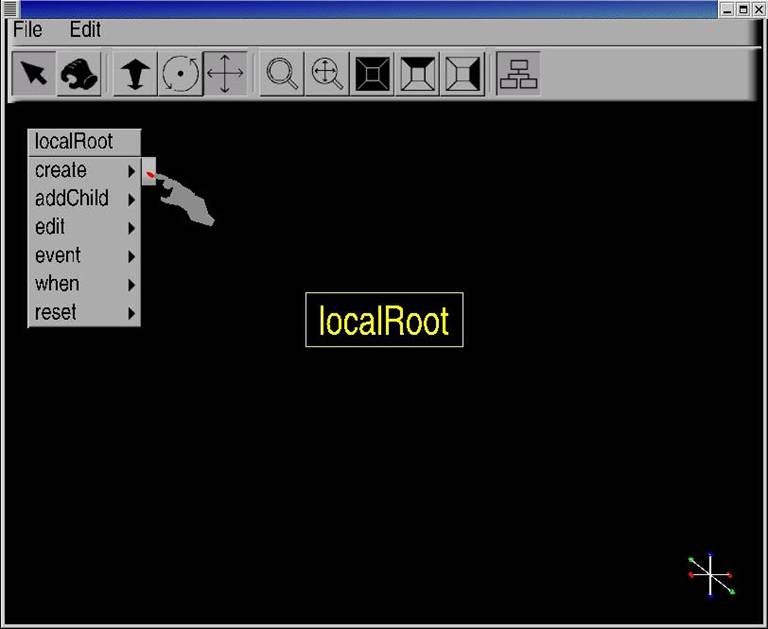Image resolution: width=768 pixels, height=629 pixels.
Task: Expand the reset submenu arrow
Action: pyautogui.click(x=131, y=314)
